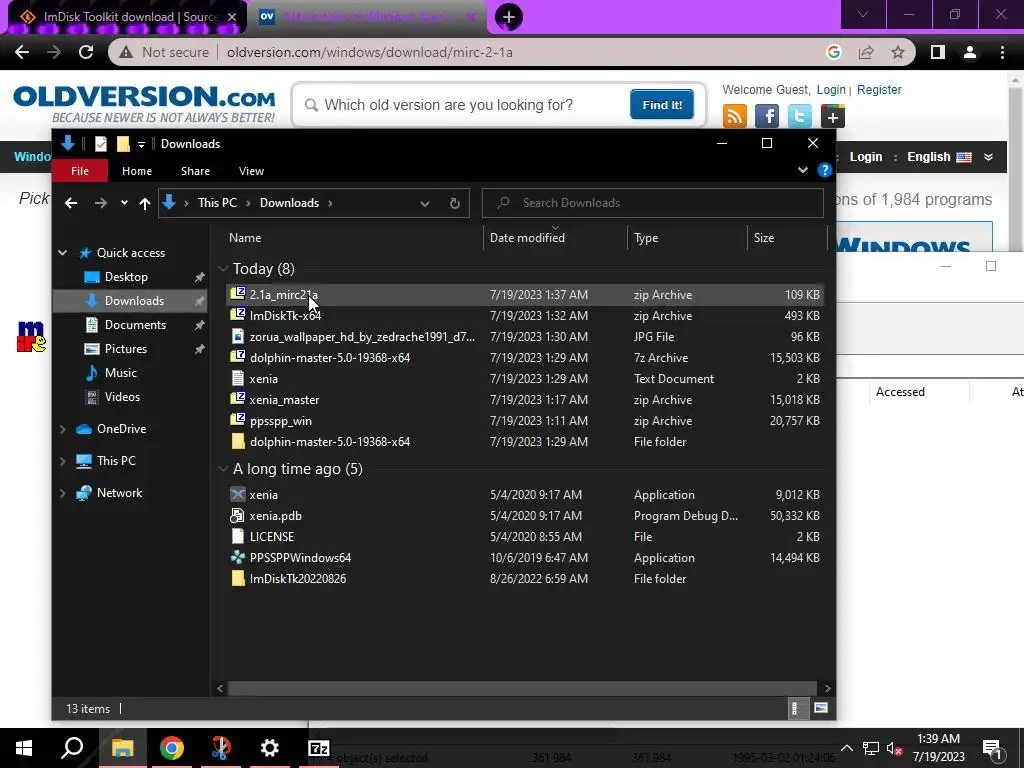Open the View ribbon tab
Screen dimensions: 1024x768
(251, 171)
